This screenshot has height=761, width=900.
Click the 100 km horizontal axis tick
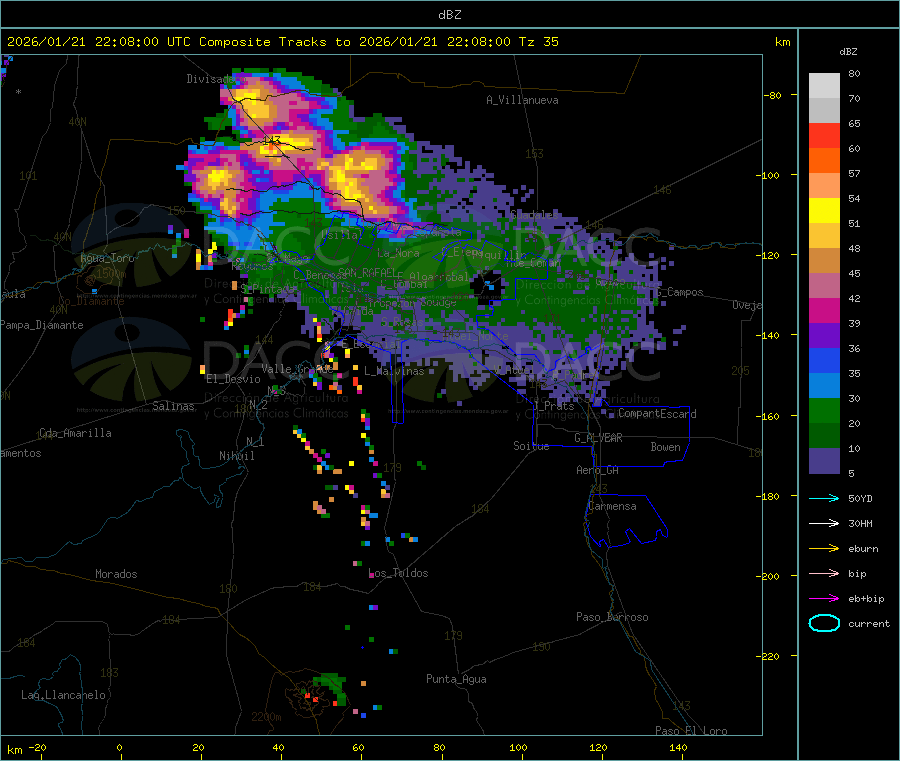(x=518, y=747)
